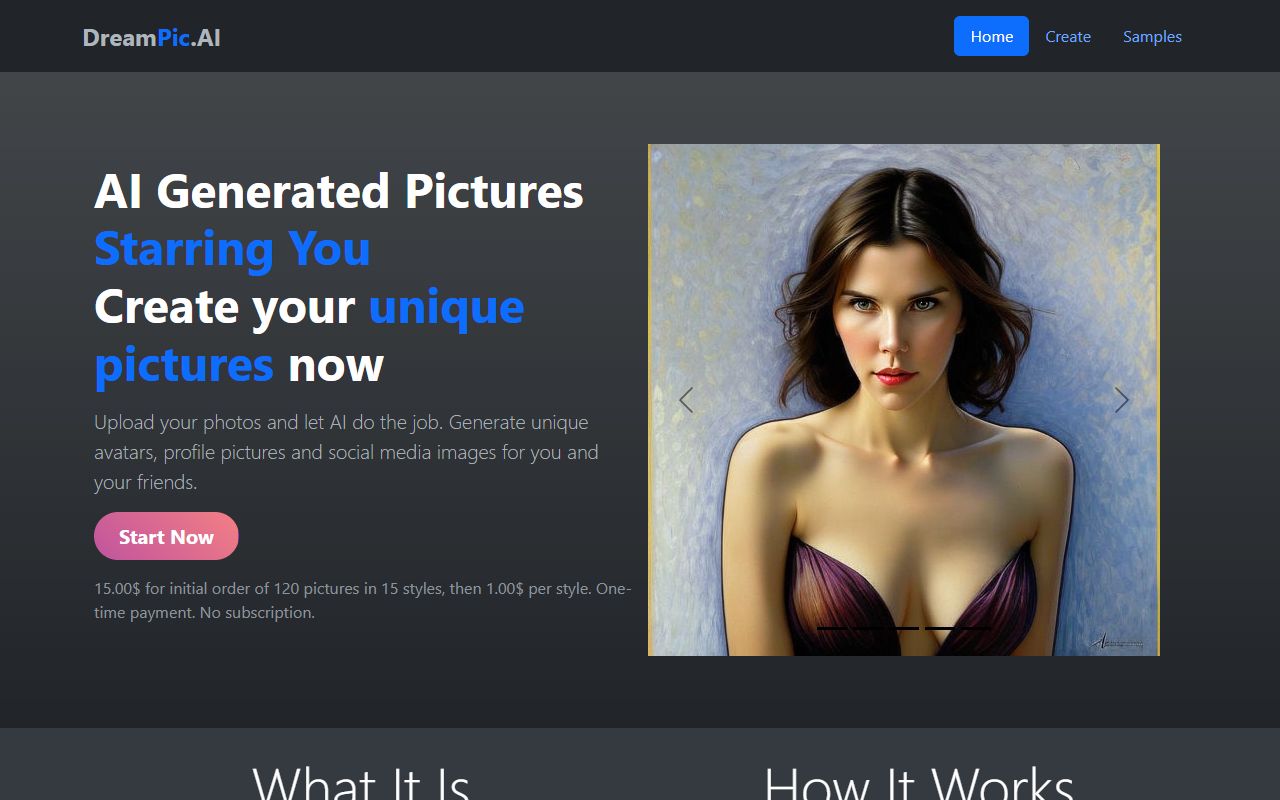Advance to the next carousel slide
1280x800 pixels.
coord(1121,400)
